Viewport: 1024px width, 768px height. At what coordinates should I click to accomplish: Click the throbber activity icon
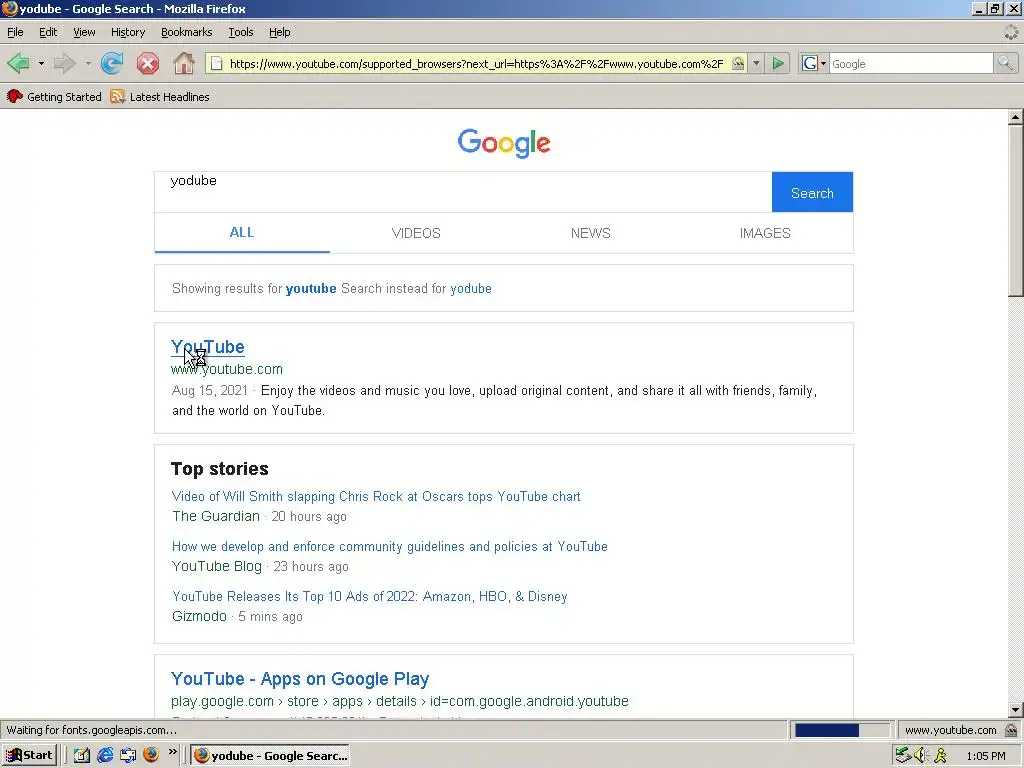[1011, 32]
